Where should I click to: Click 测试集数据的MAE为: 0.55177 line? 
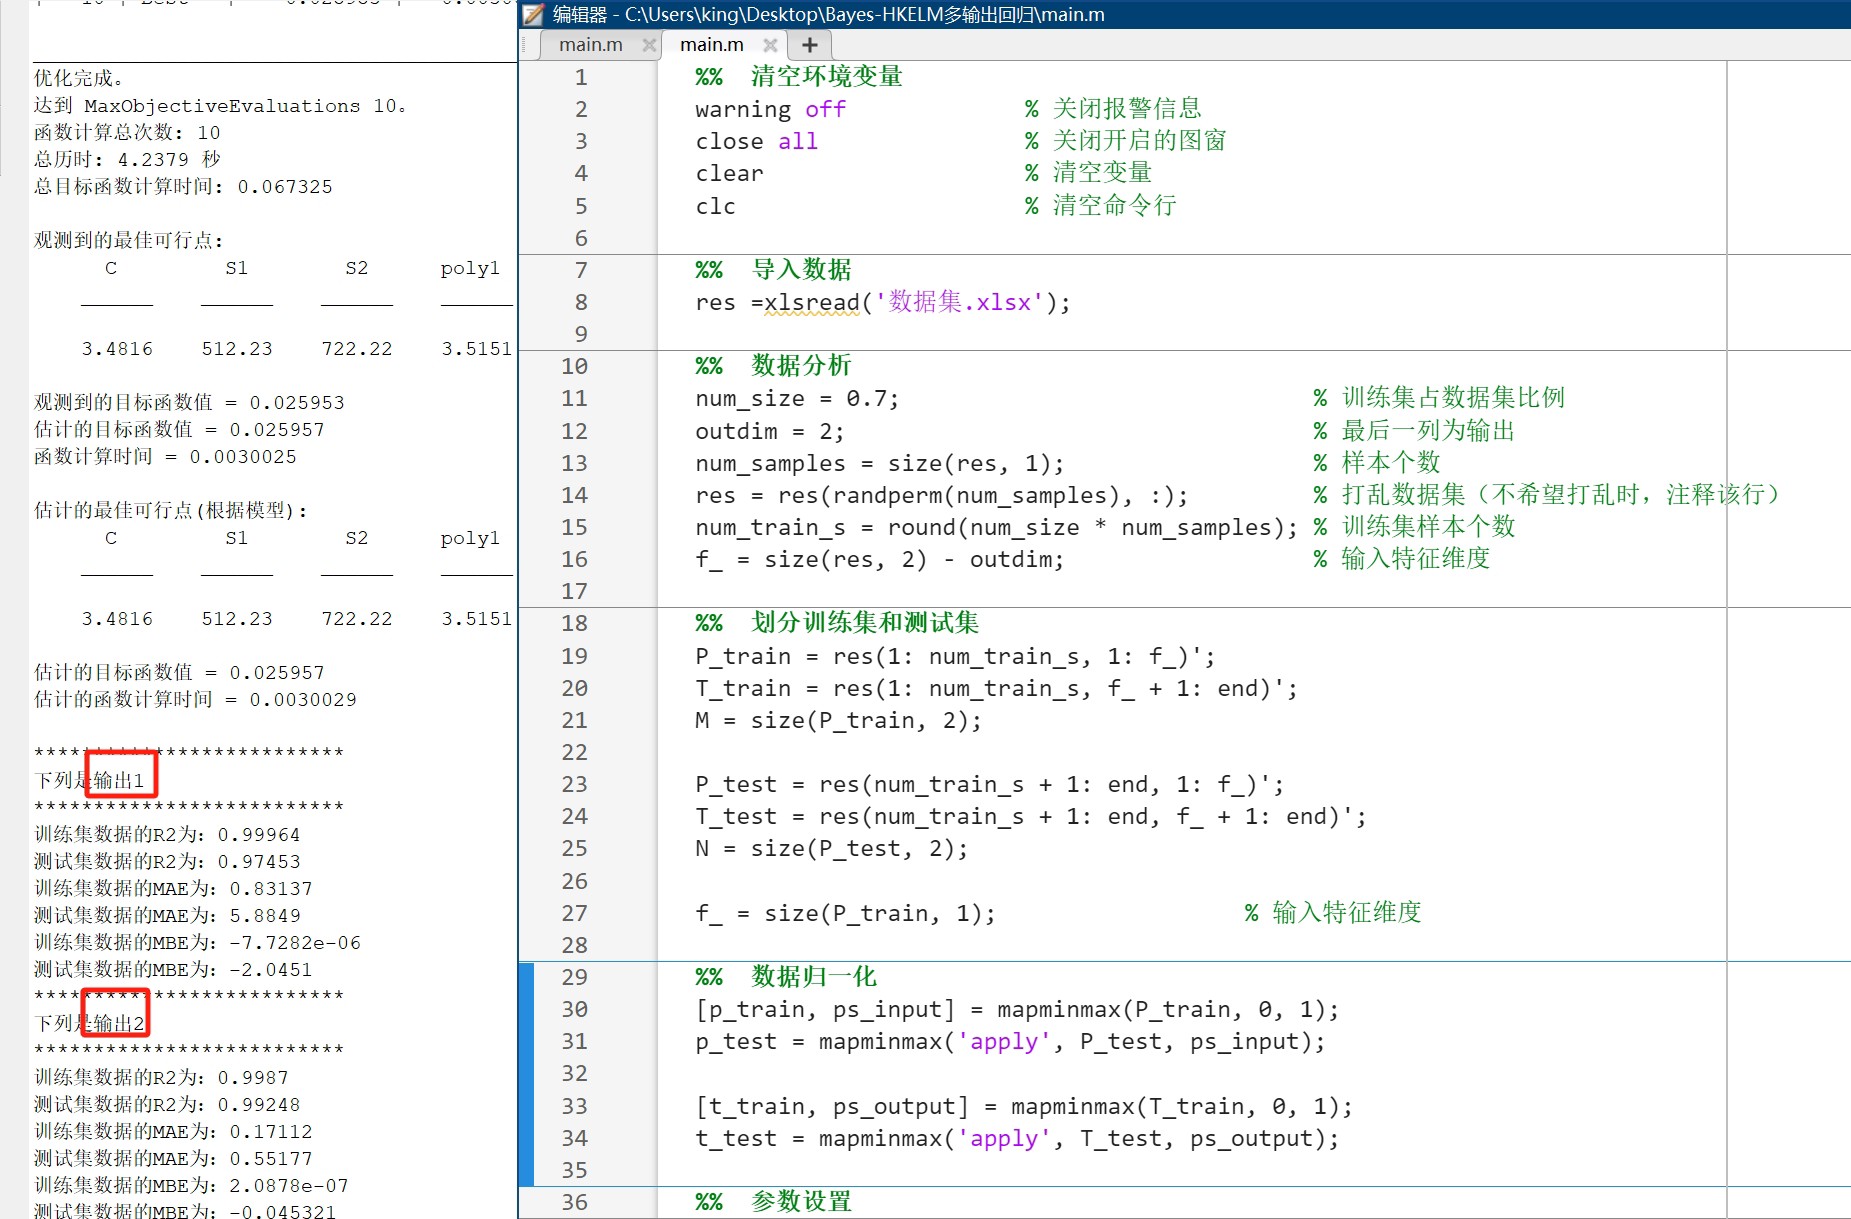(x=173, y=1158)
